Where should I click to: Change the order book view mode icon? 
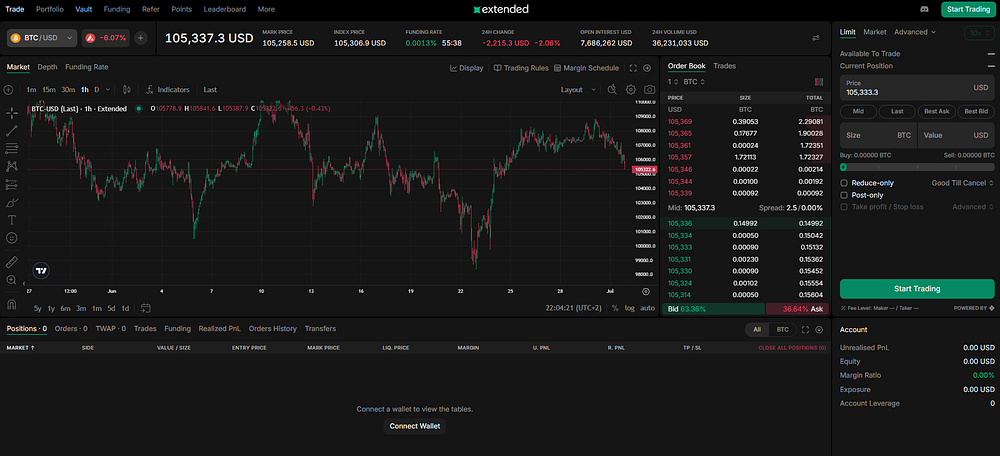(x=819, y=82)
